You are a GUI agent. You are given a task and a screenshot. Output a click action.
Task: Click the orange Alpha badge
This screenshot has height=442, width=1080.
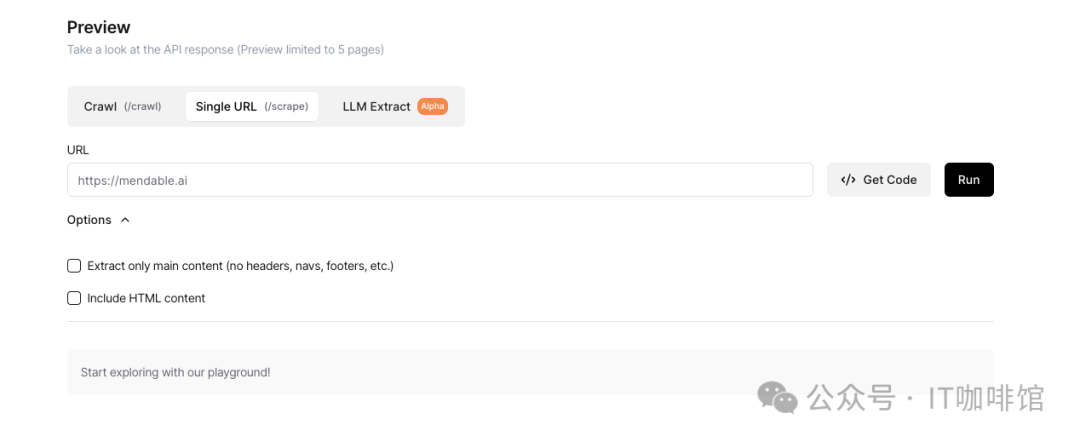pyautogui.click(x=432, y=107)
